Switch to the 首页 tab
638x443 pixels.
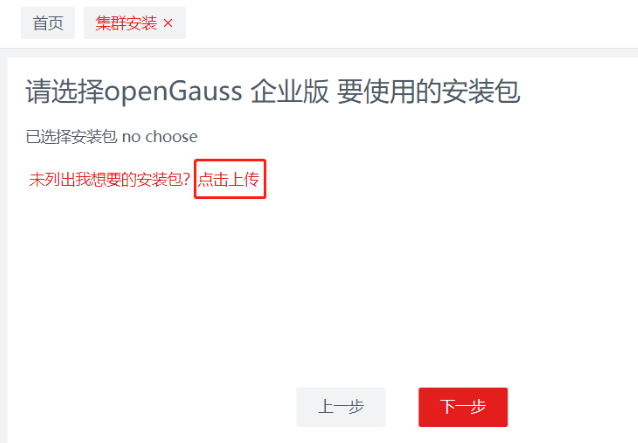pyautogui.click(x=48, y=23)
